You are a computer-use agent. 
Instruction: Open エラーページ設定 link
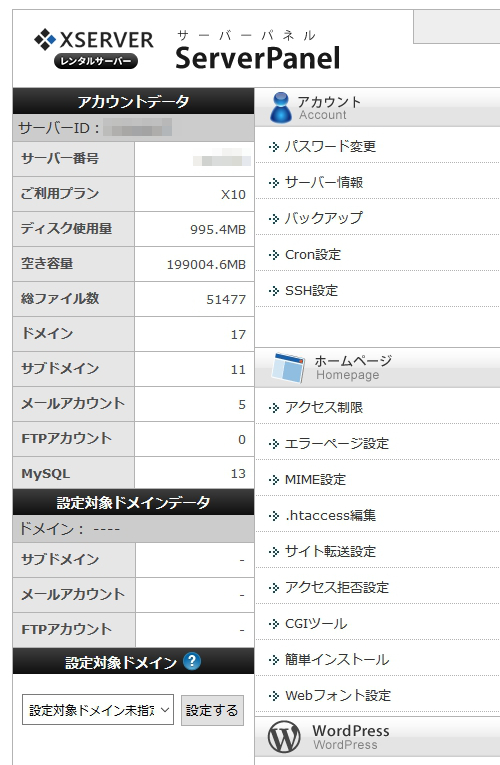pos(337,443)
